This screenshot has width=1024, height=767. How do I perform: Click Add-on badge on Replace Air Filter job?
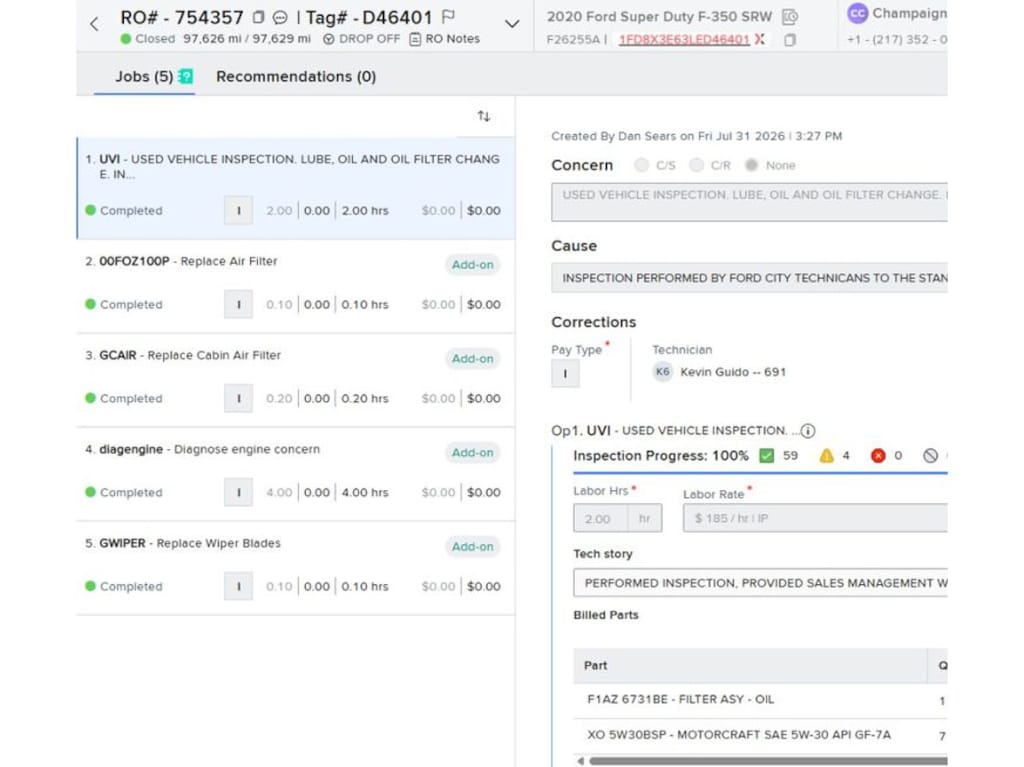click(x=473, y=265)
